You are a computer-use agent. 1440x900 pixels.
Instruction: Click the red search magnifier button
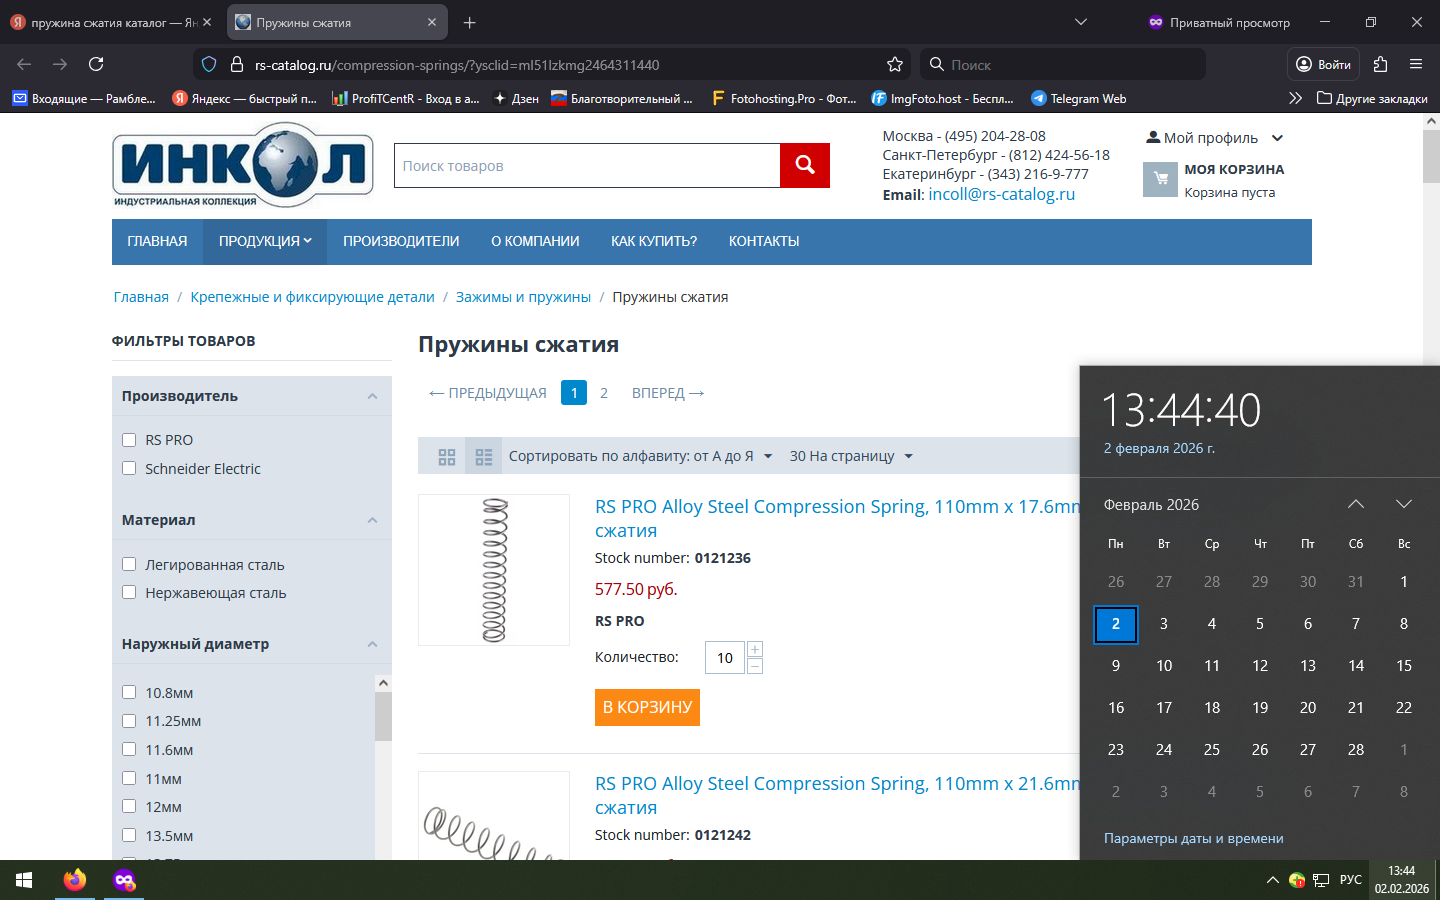point(804,166)
